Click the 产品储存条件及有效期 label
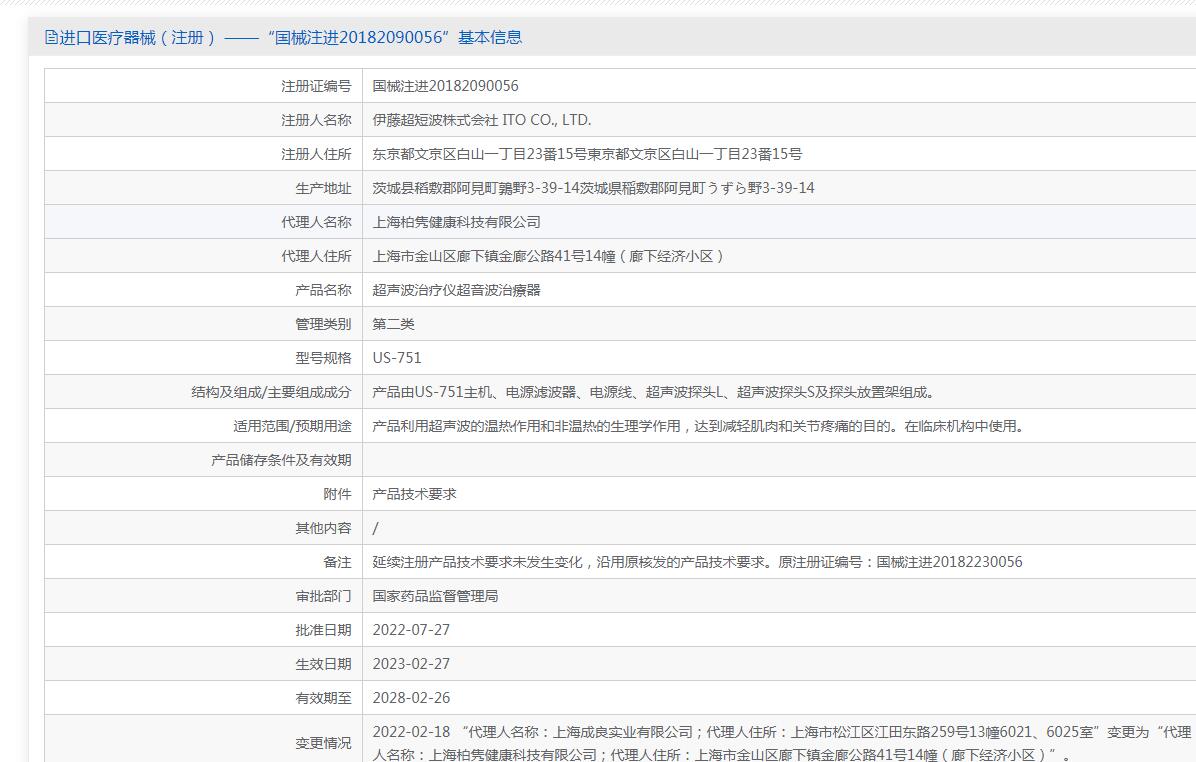The width and height of the screenshot is (1196, 762). (x=281, y=461)
